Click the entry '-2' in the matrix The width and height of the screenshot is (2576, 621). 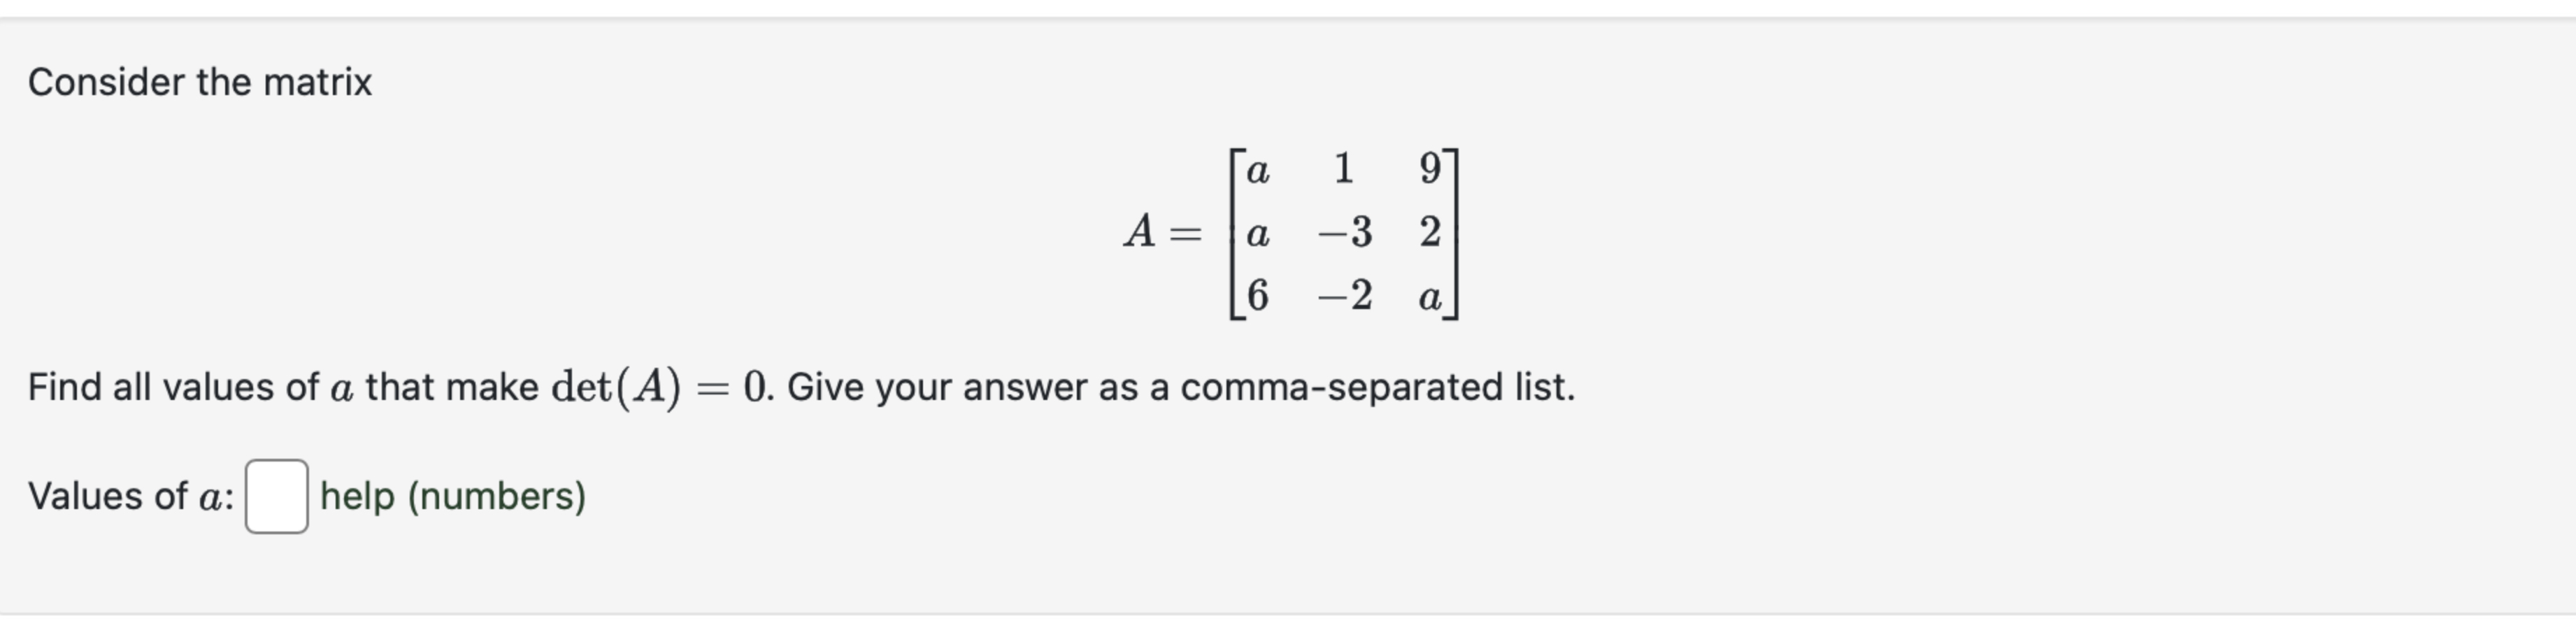click(x=1345, y=297)
